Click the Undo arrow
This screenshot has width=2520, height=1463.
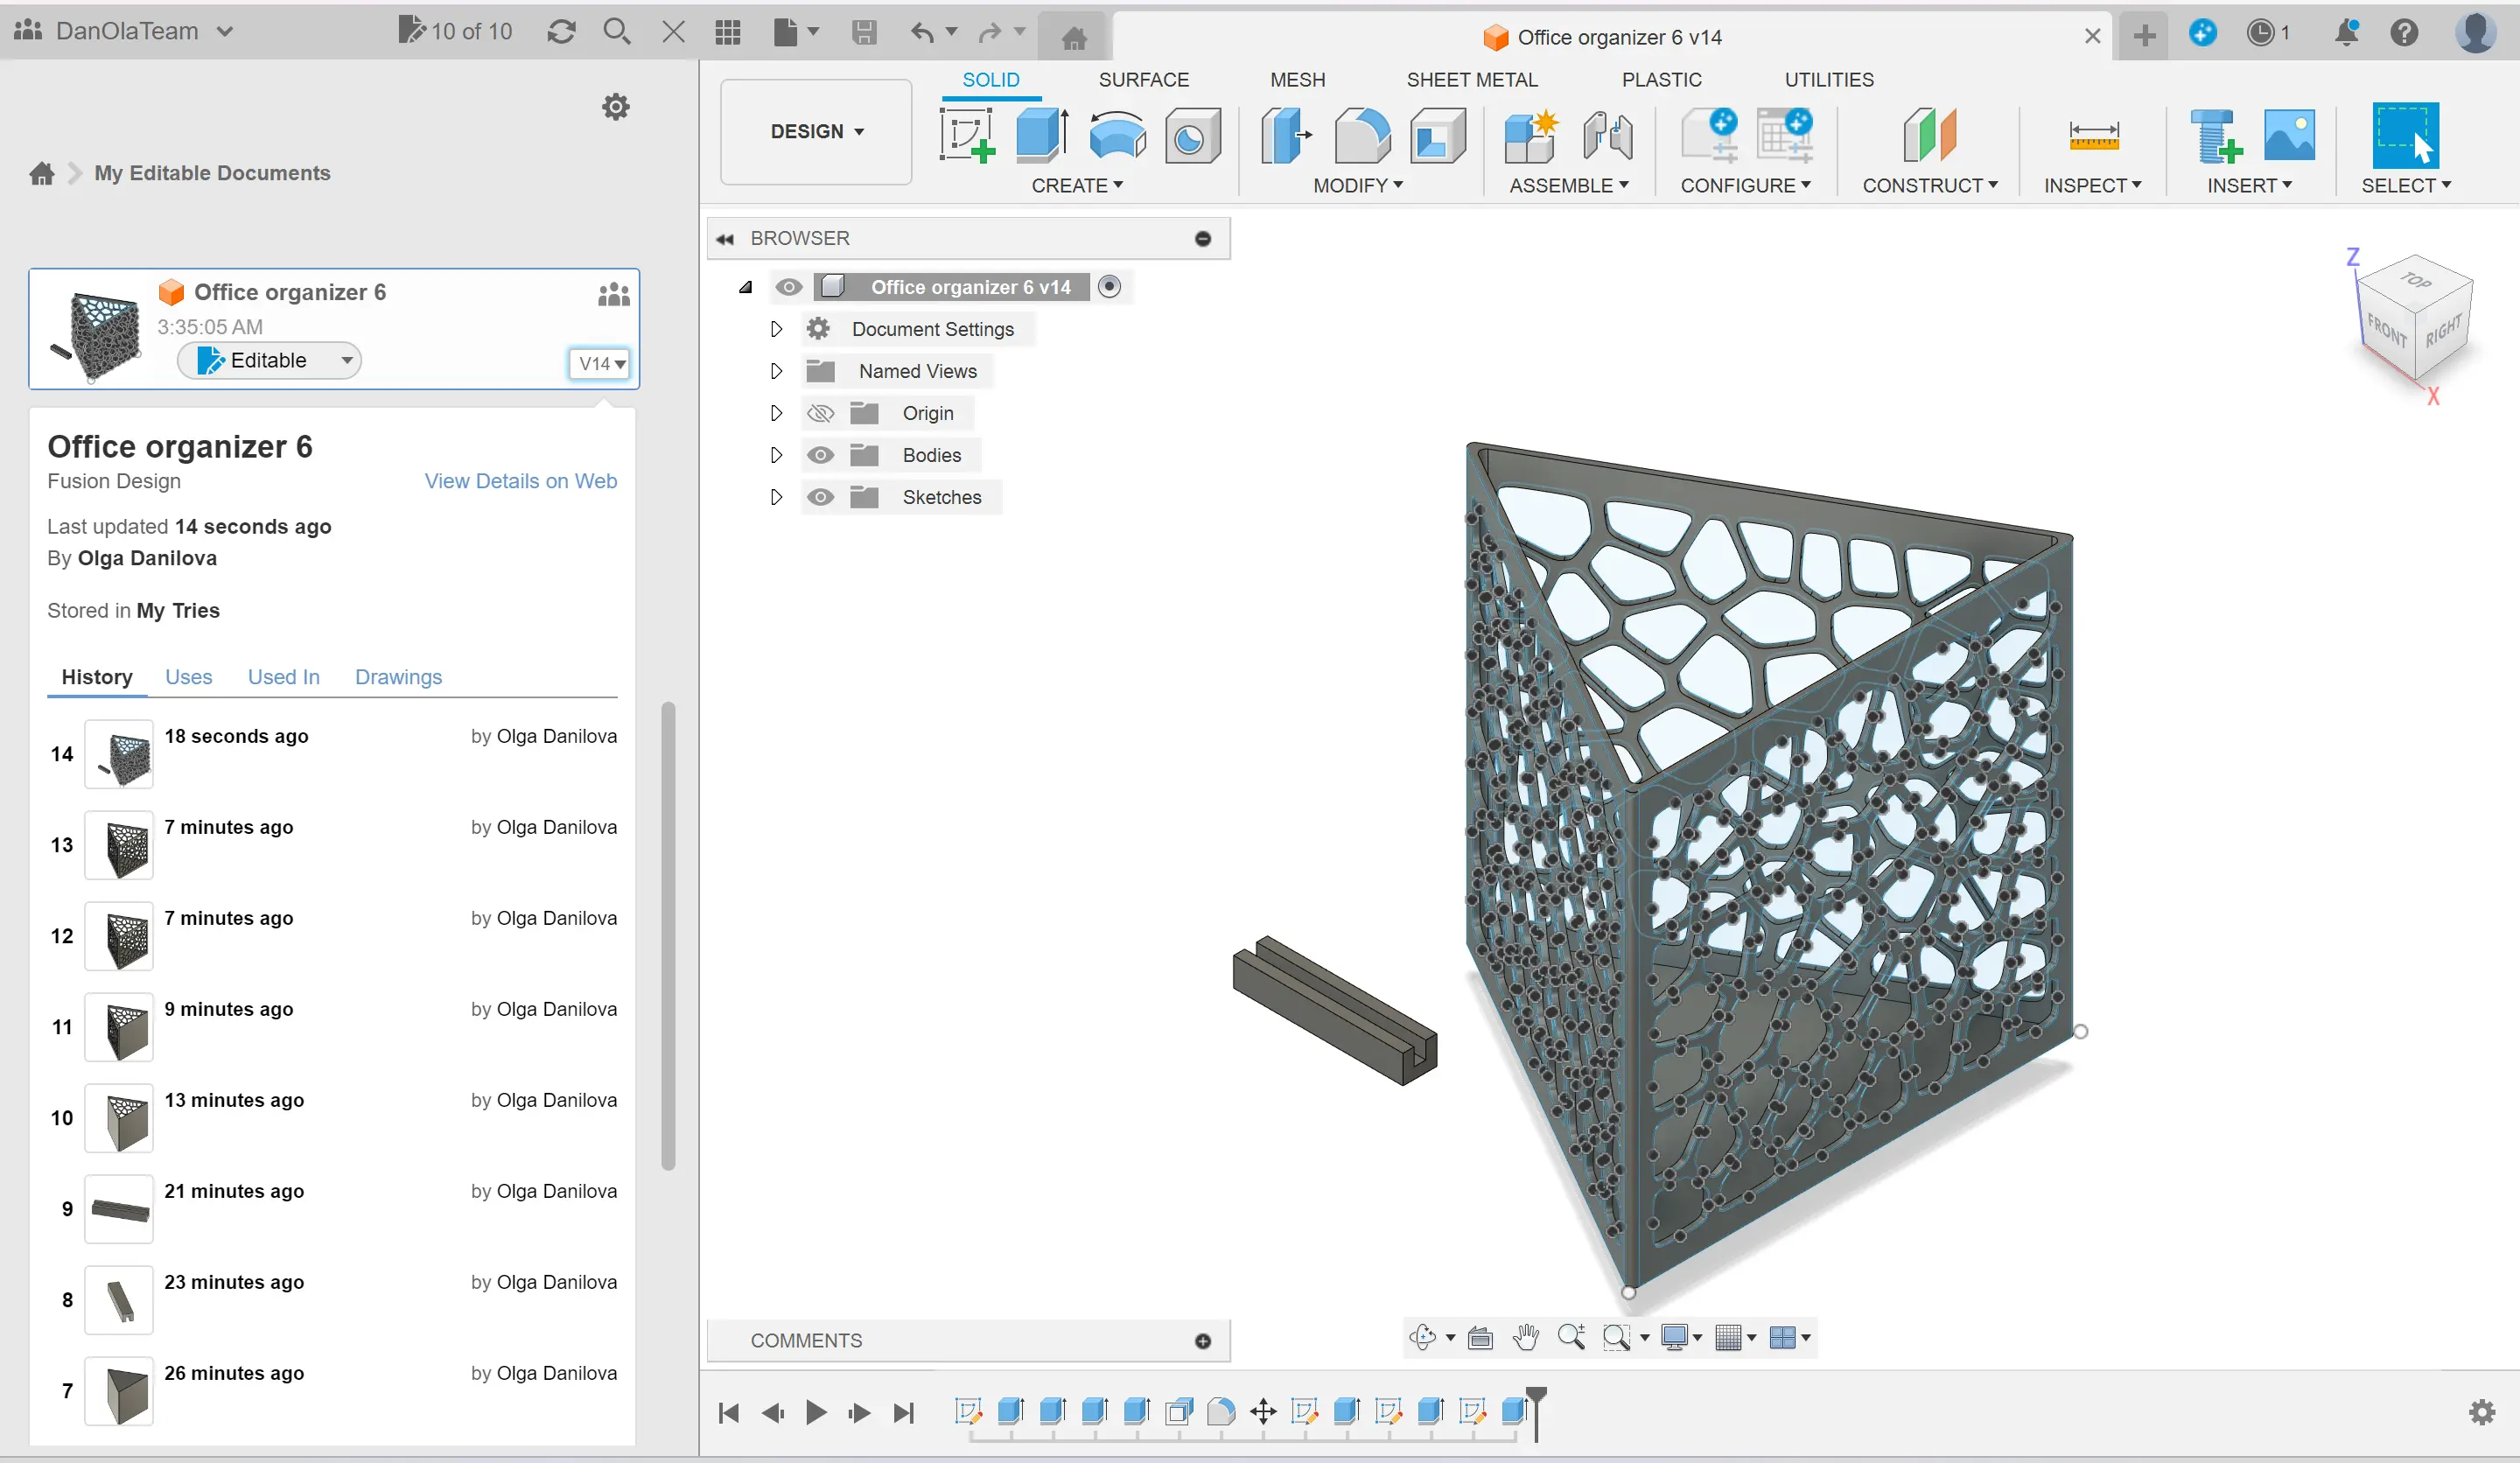[x=922, y=33]
